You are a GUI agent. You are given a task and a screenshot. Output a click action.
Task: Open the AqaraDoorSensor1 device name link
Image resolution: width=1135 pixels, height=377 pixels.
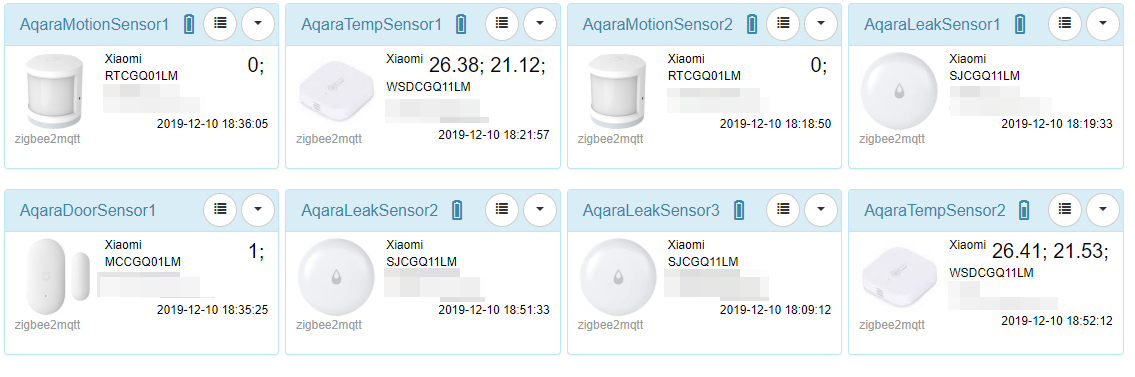coord(88,211)
